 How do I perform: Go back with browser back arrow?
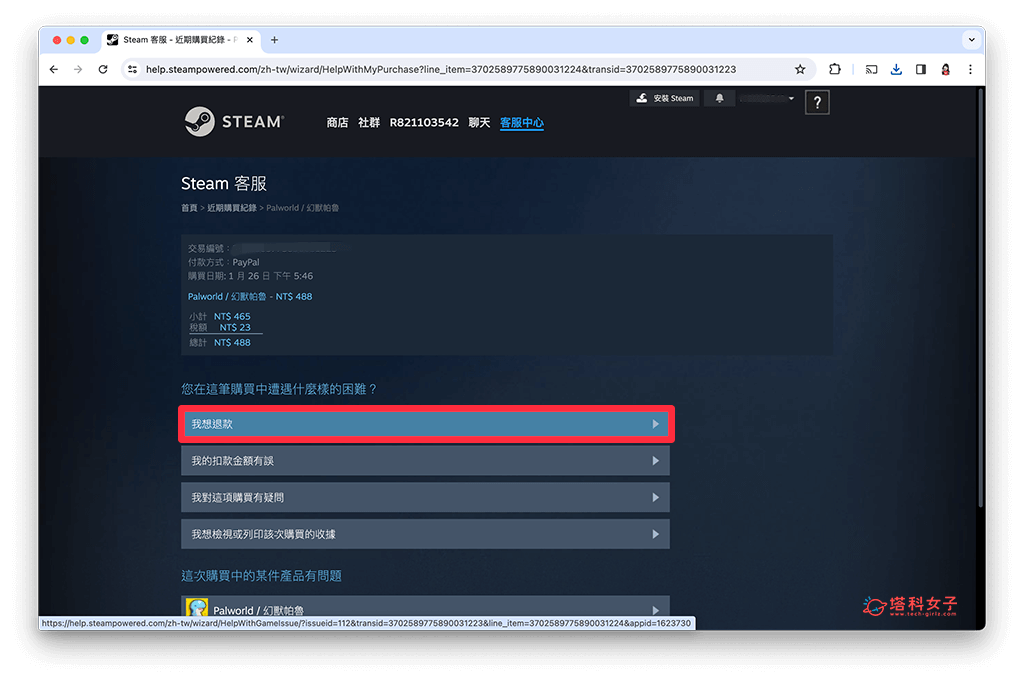54,69
